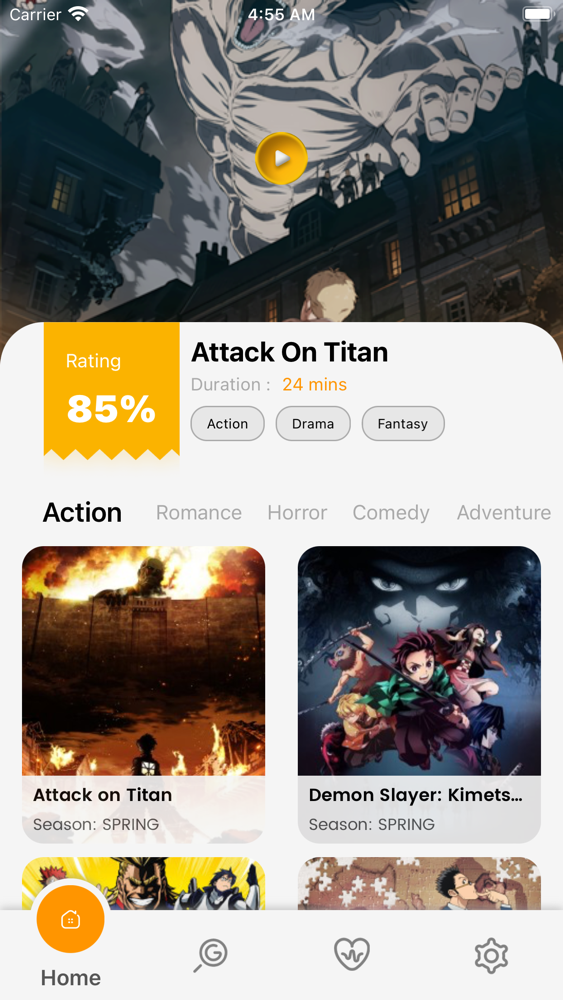Screen dimensions: 563x1000
Task: Play the Attack On Titan trailer
Action: point(281,158)
